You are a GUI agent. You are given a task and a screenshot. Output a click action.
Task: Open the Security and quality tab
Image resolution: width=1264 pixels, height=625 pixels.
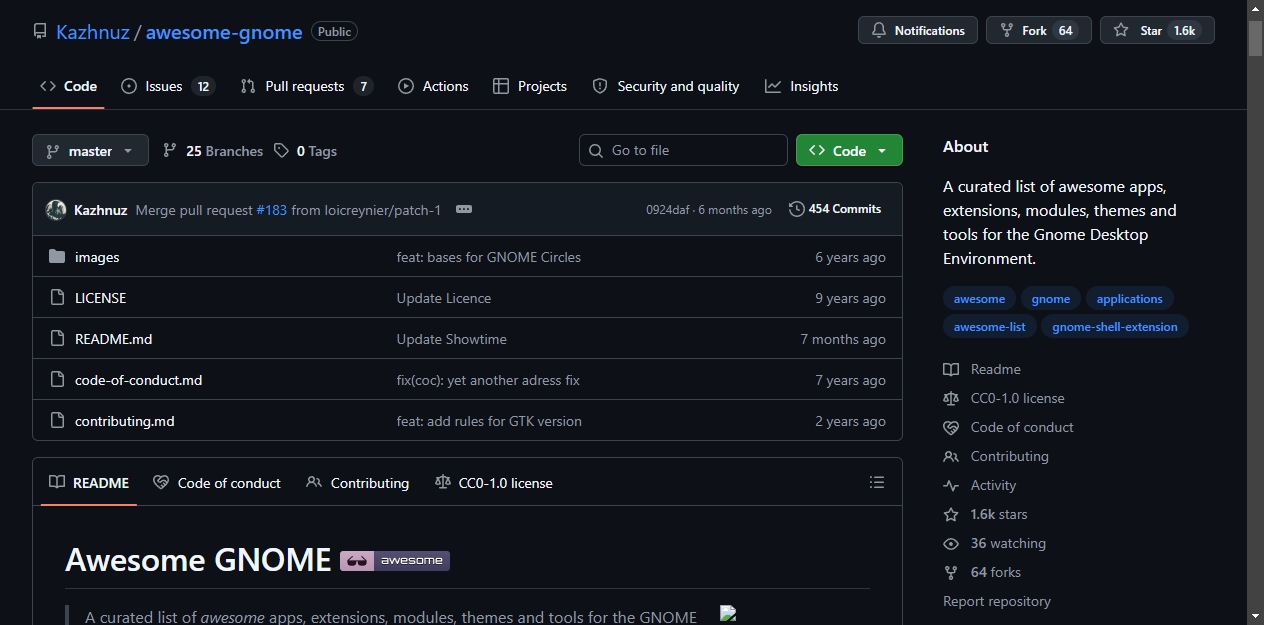tap(666, 86)
